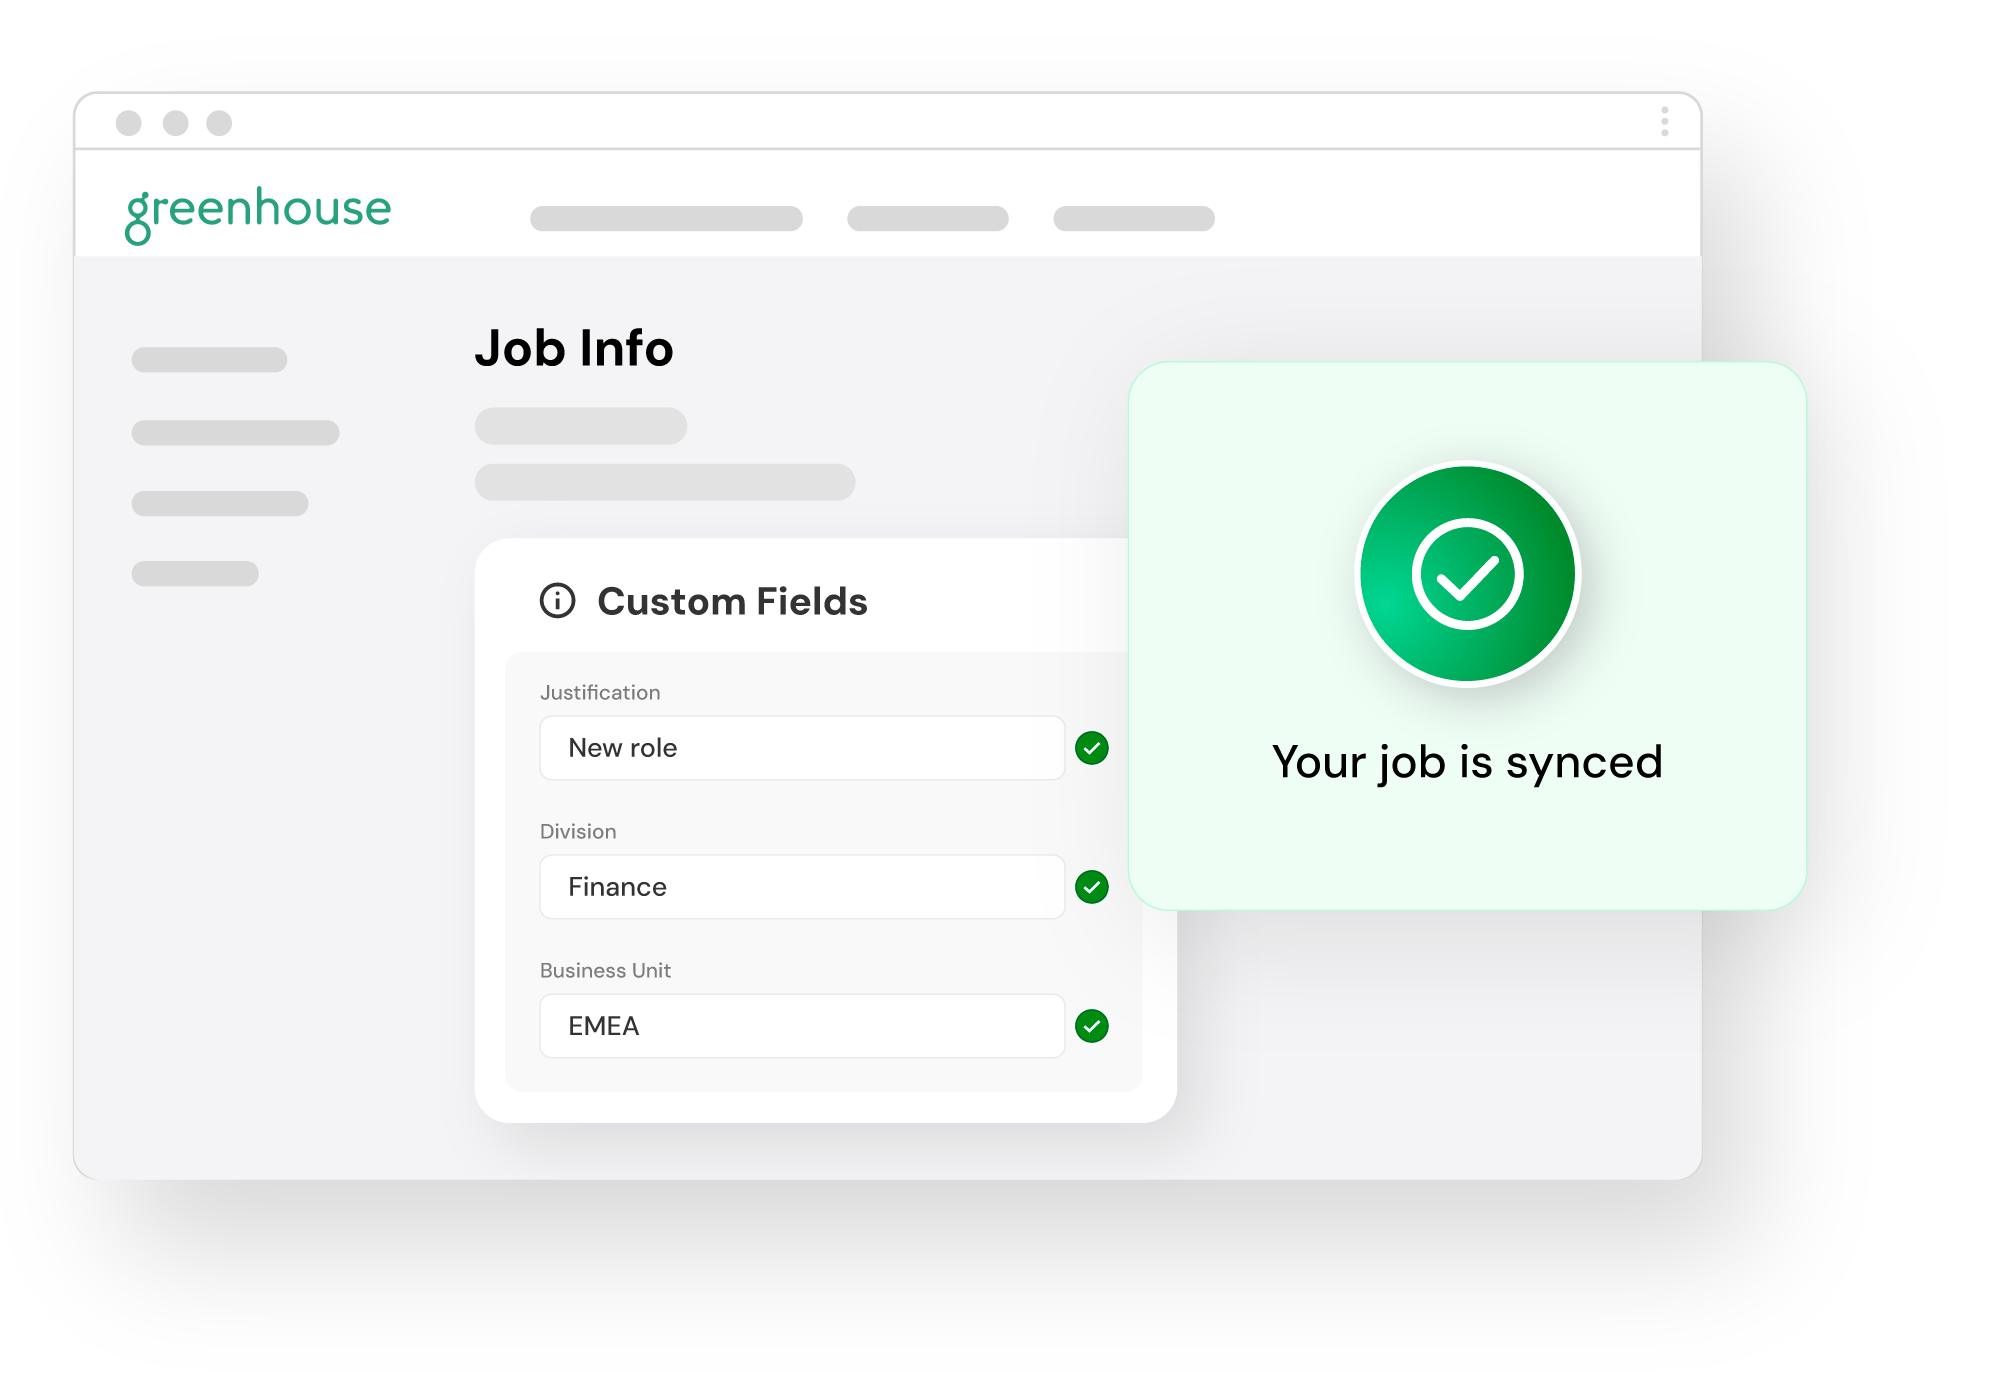Click the second gray window control dot
The width and height of the screenshot is (2000, 1397).
(176, 123)
